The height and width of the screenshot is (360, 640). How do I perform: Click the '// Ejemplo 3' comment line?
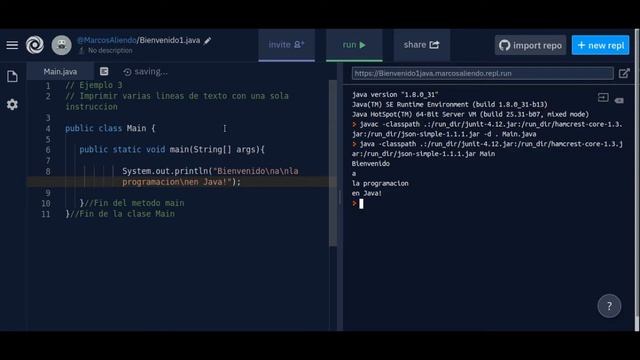(94, 85)
